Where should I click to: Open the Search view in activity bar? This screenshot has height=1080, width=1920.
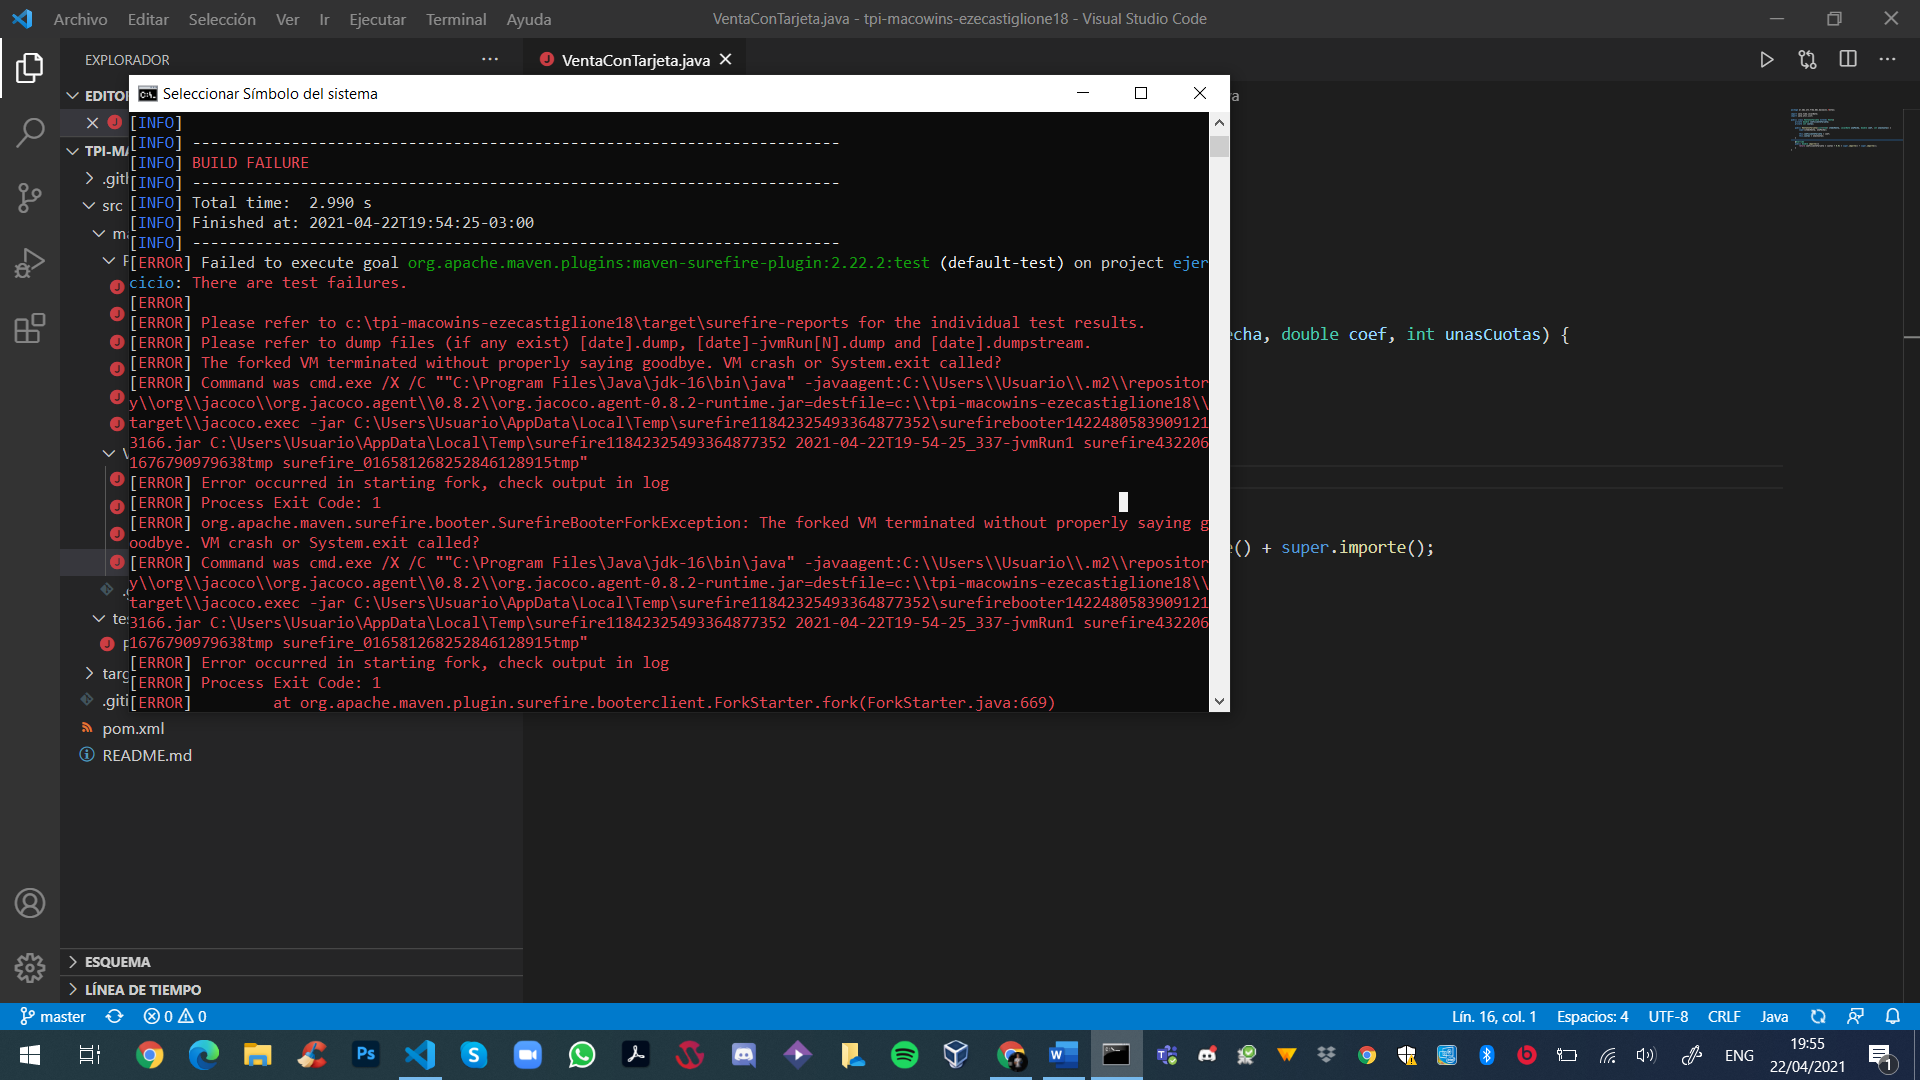click(30, 132)
